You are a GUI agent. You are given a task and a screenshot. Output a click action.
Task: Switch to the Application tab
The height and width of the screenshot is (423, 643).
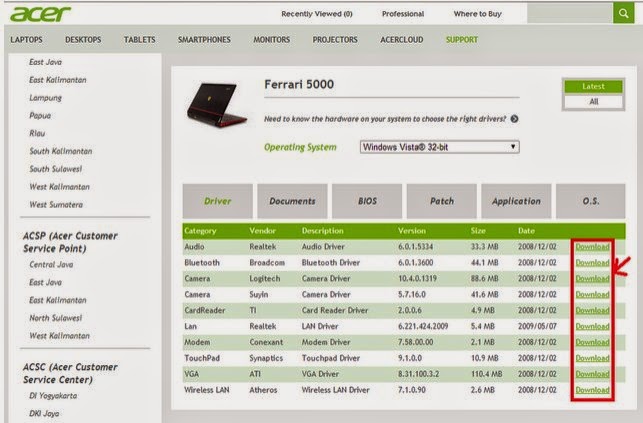[516, 201]
